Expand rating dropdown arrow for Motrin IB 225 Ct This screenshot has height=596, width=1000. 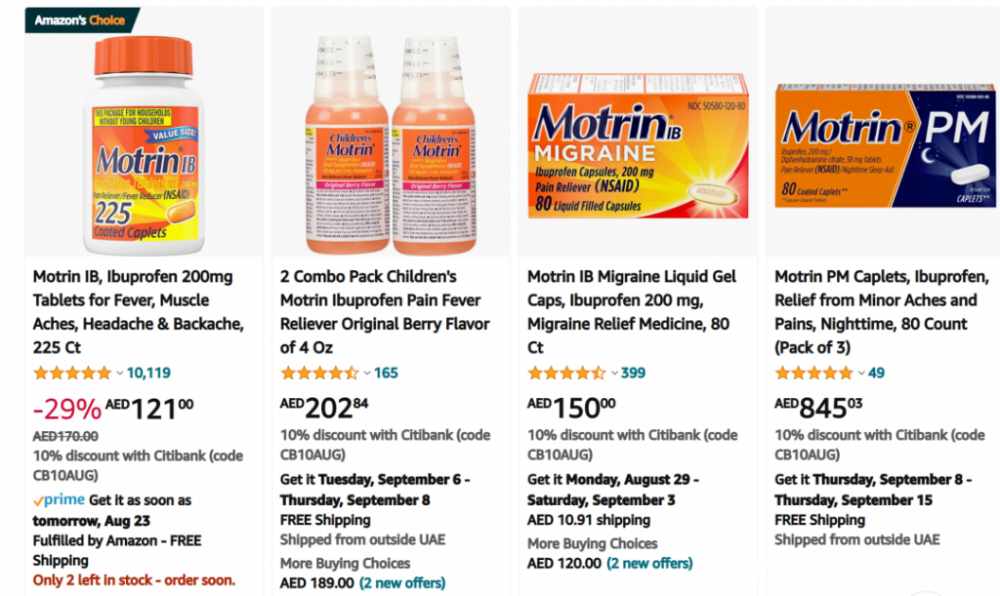point(120,374)
